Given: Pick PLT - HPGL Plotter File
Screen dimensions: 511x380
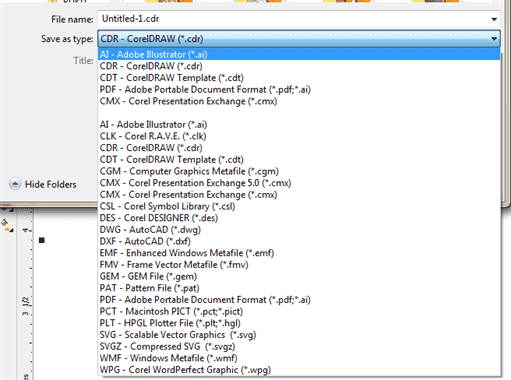Looking at the screenshot, I should click(299, 323).
